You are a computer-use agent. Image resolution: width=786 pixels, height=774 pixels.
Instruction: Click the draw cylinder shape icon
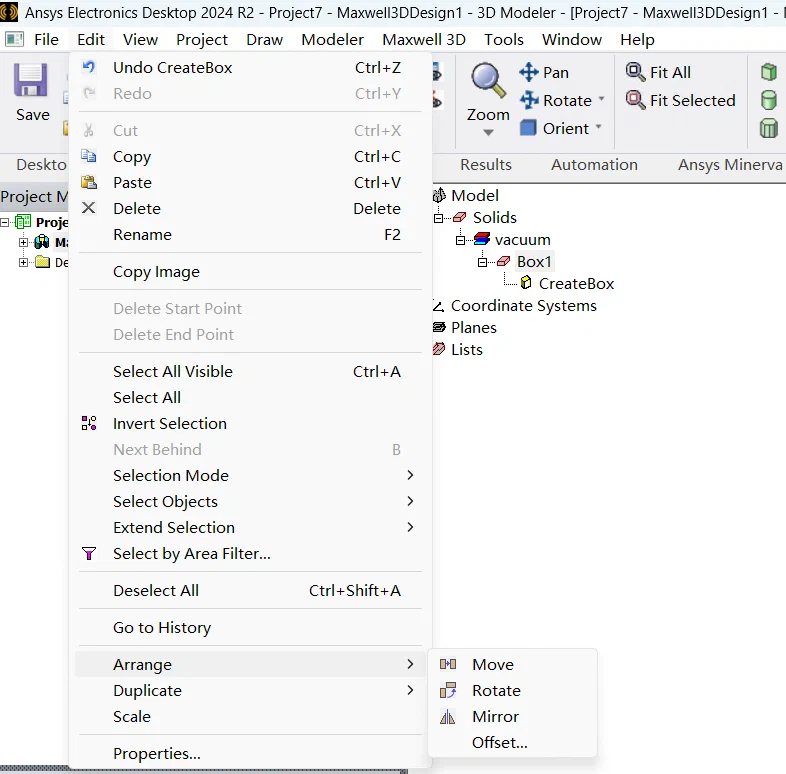(768, 100)
